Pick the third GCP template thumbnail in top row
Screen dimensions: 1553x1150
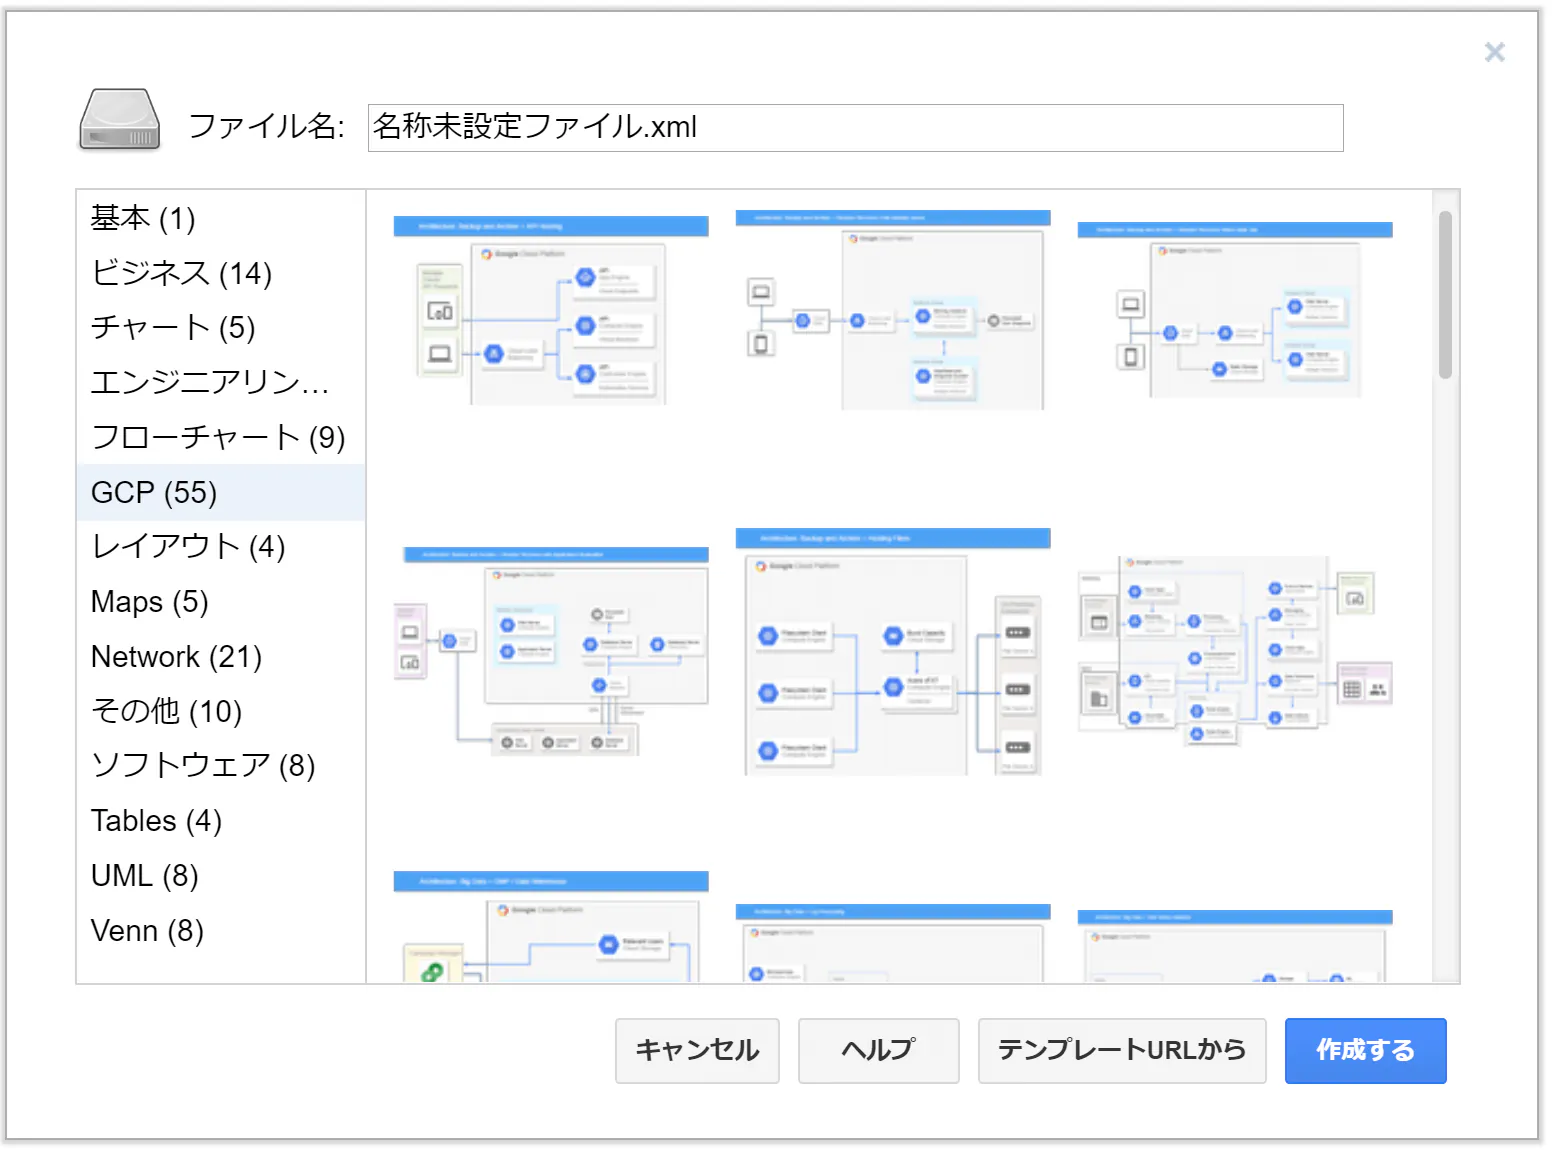(x=1235, y=310)
